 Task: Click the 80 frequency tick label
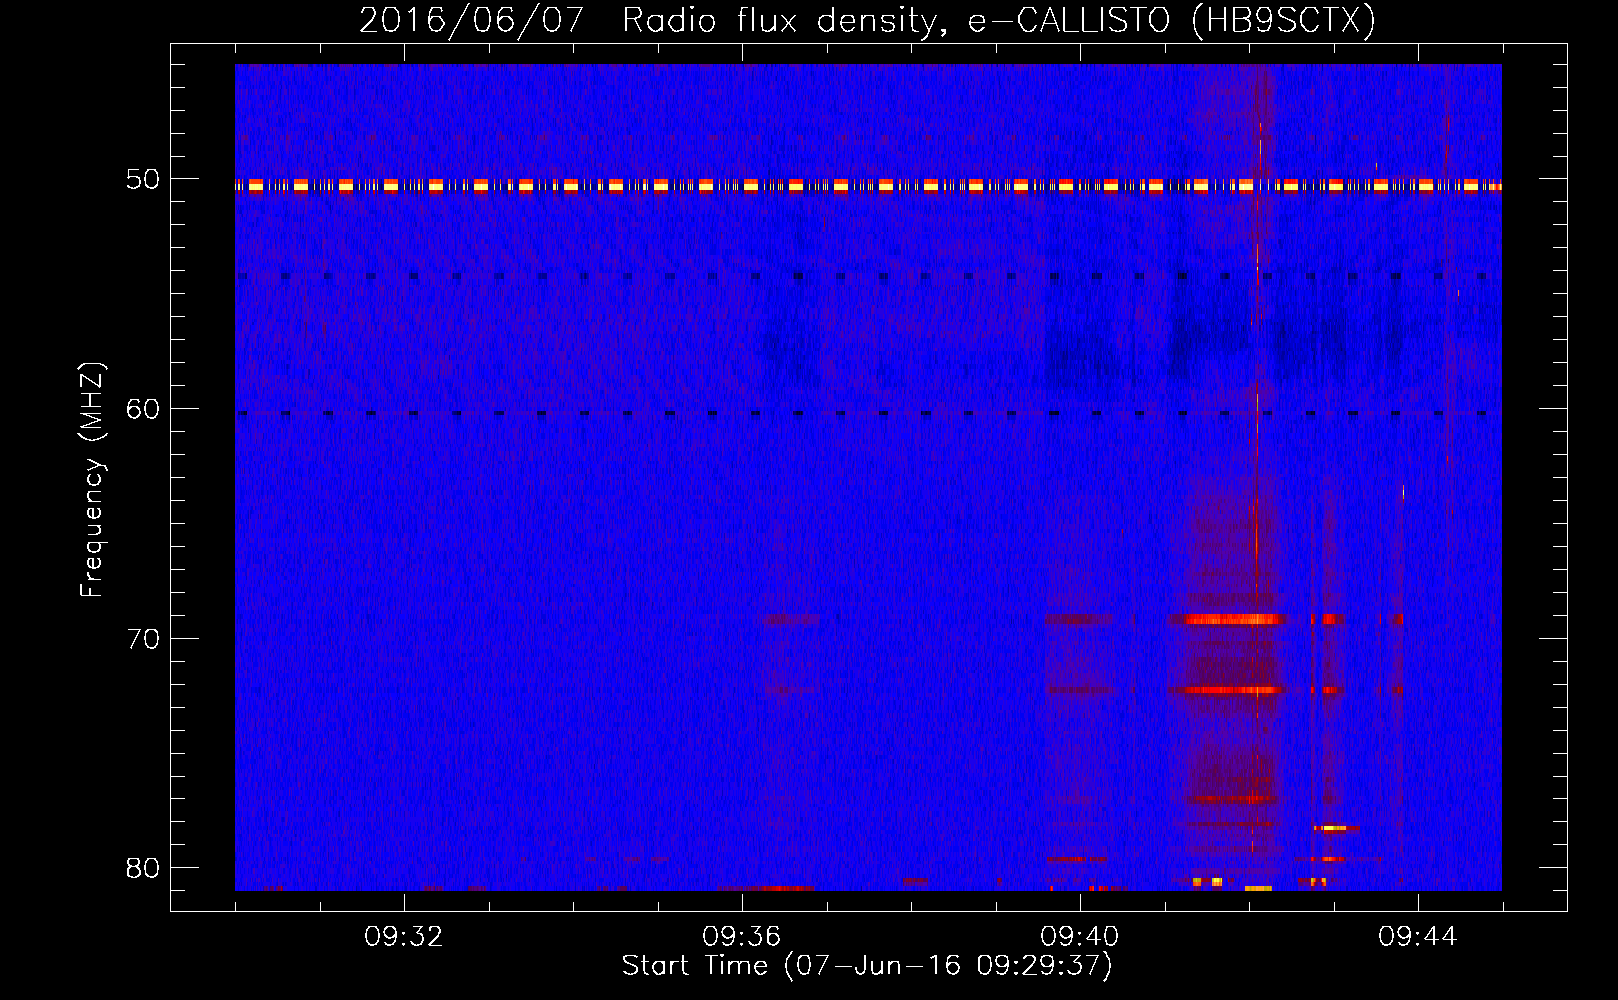142,868
